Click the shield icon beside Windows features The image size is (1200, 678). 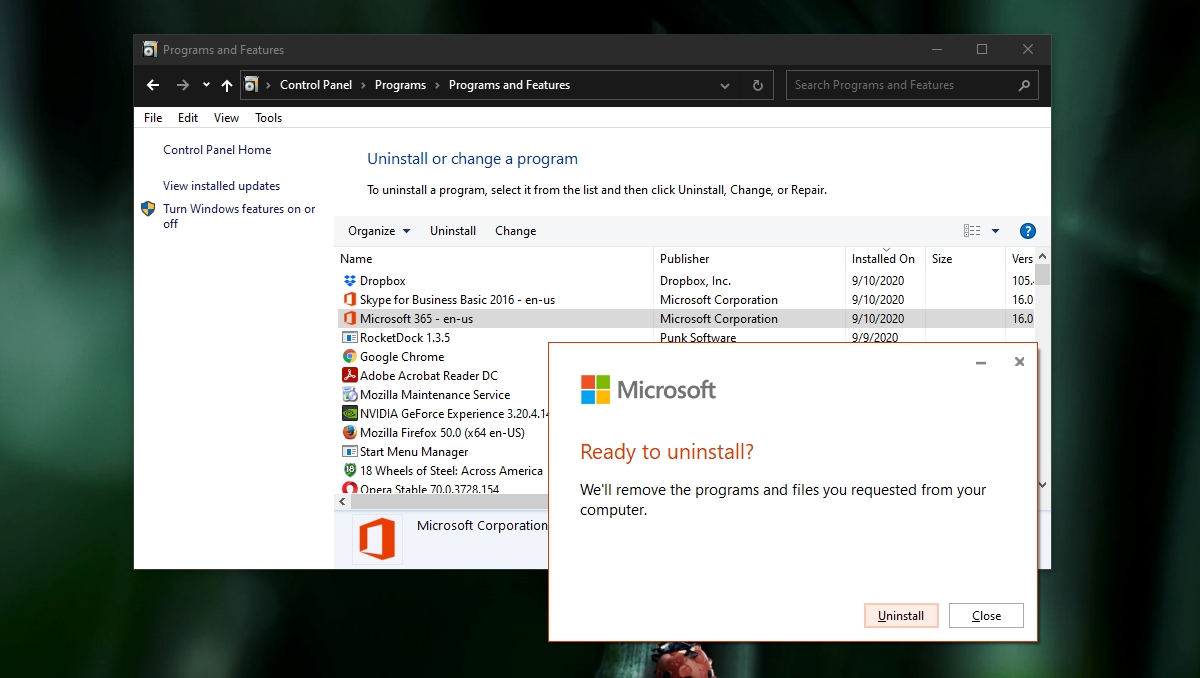148,209
